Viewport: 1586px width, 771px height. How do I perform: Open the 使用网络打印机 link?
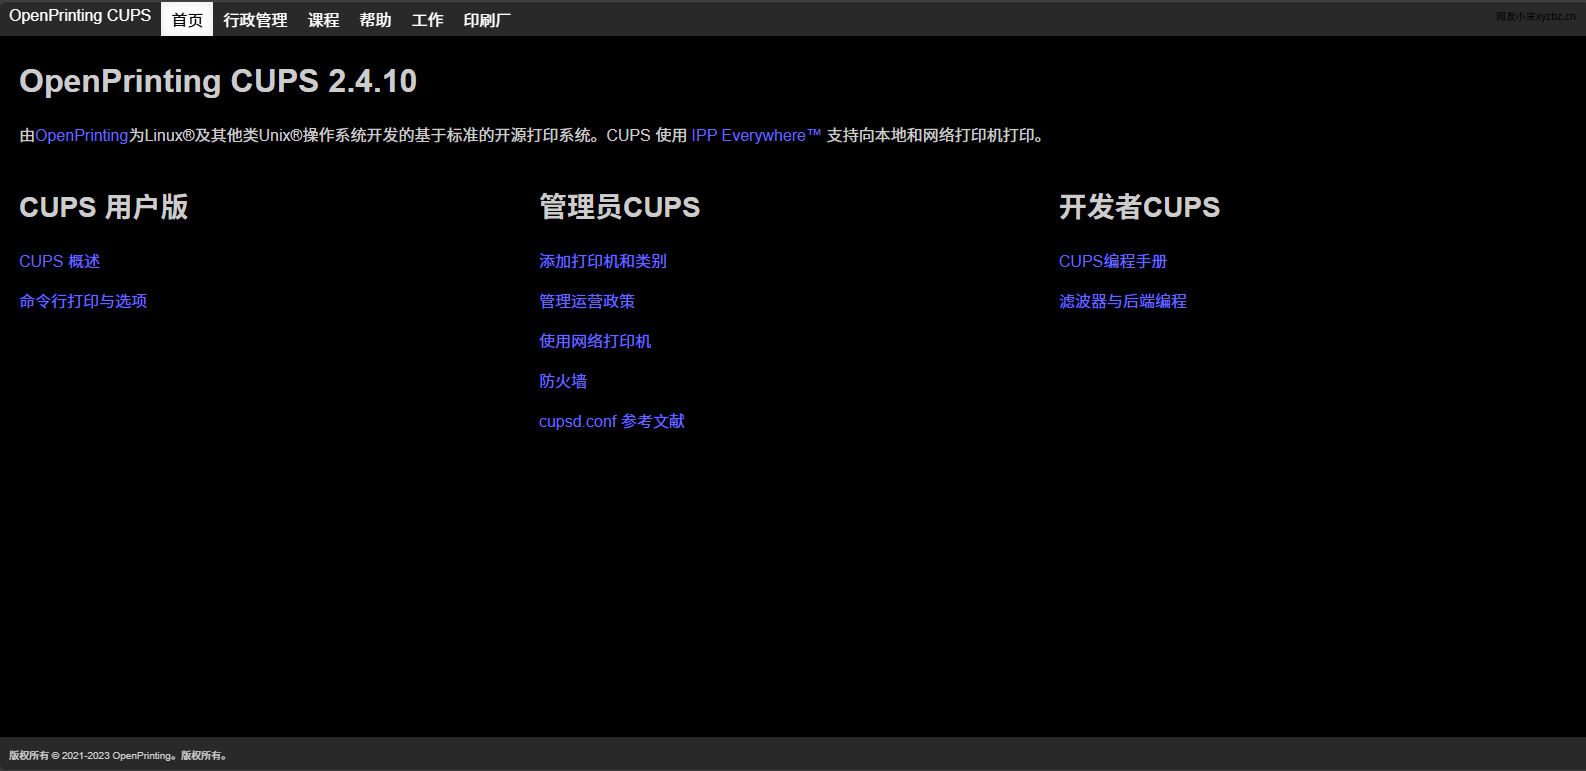[x=594, y=342]
